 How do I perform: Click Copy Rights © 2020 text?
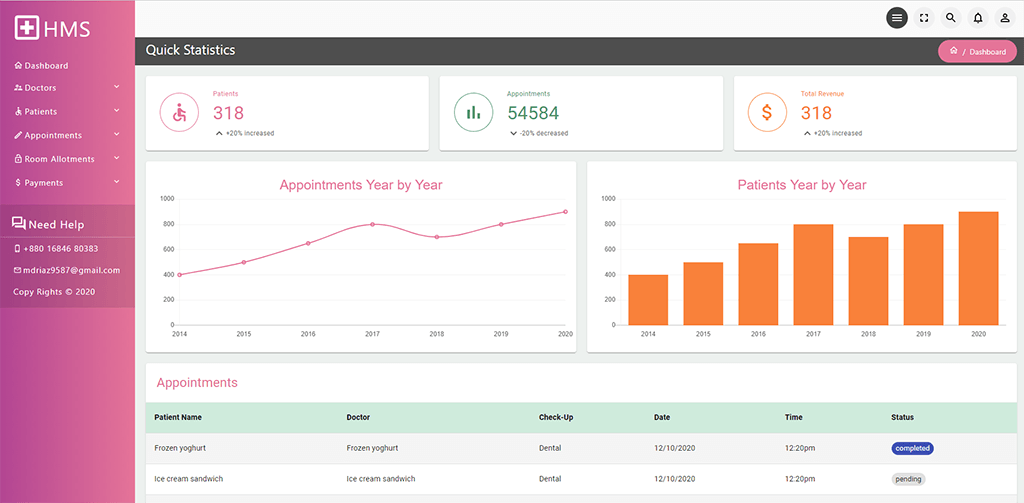pos(54,292)
